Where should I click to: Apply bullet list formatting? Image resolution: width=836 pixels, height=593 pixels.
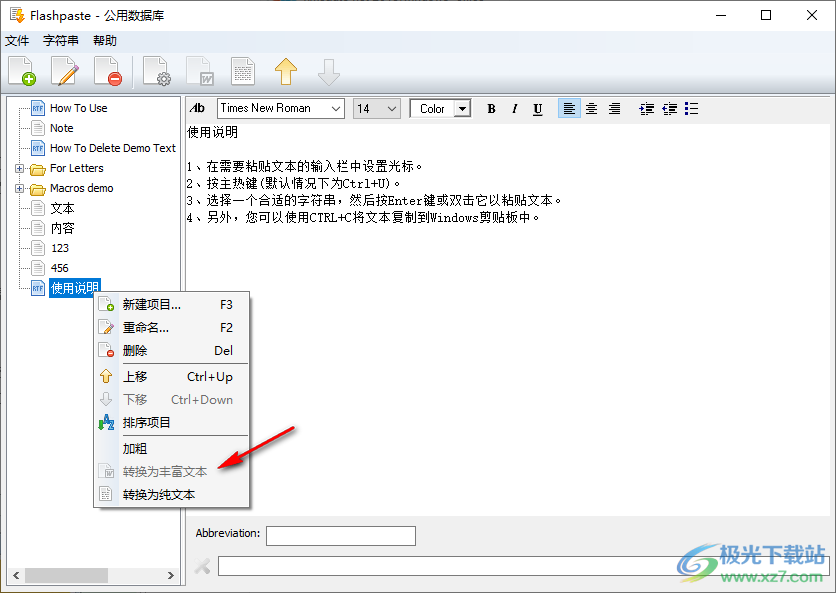(691, 108)
